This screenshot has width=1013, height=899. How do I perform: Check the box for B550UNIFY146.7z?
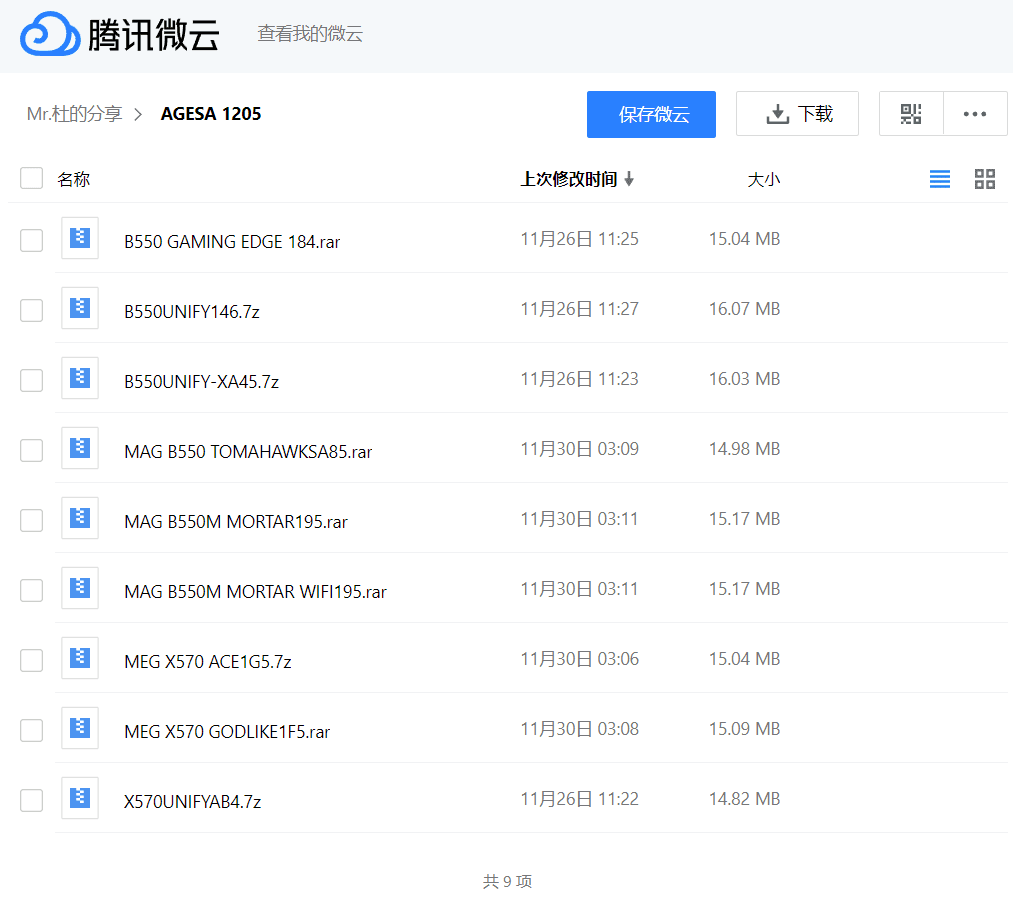tap(32, 311)
